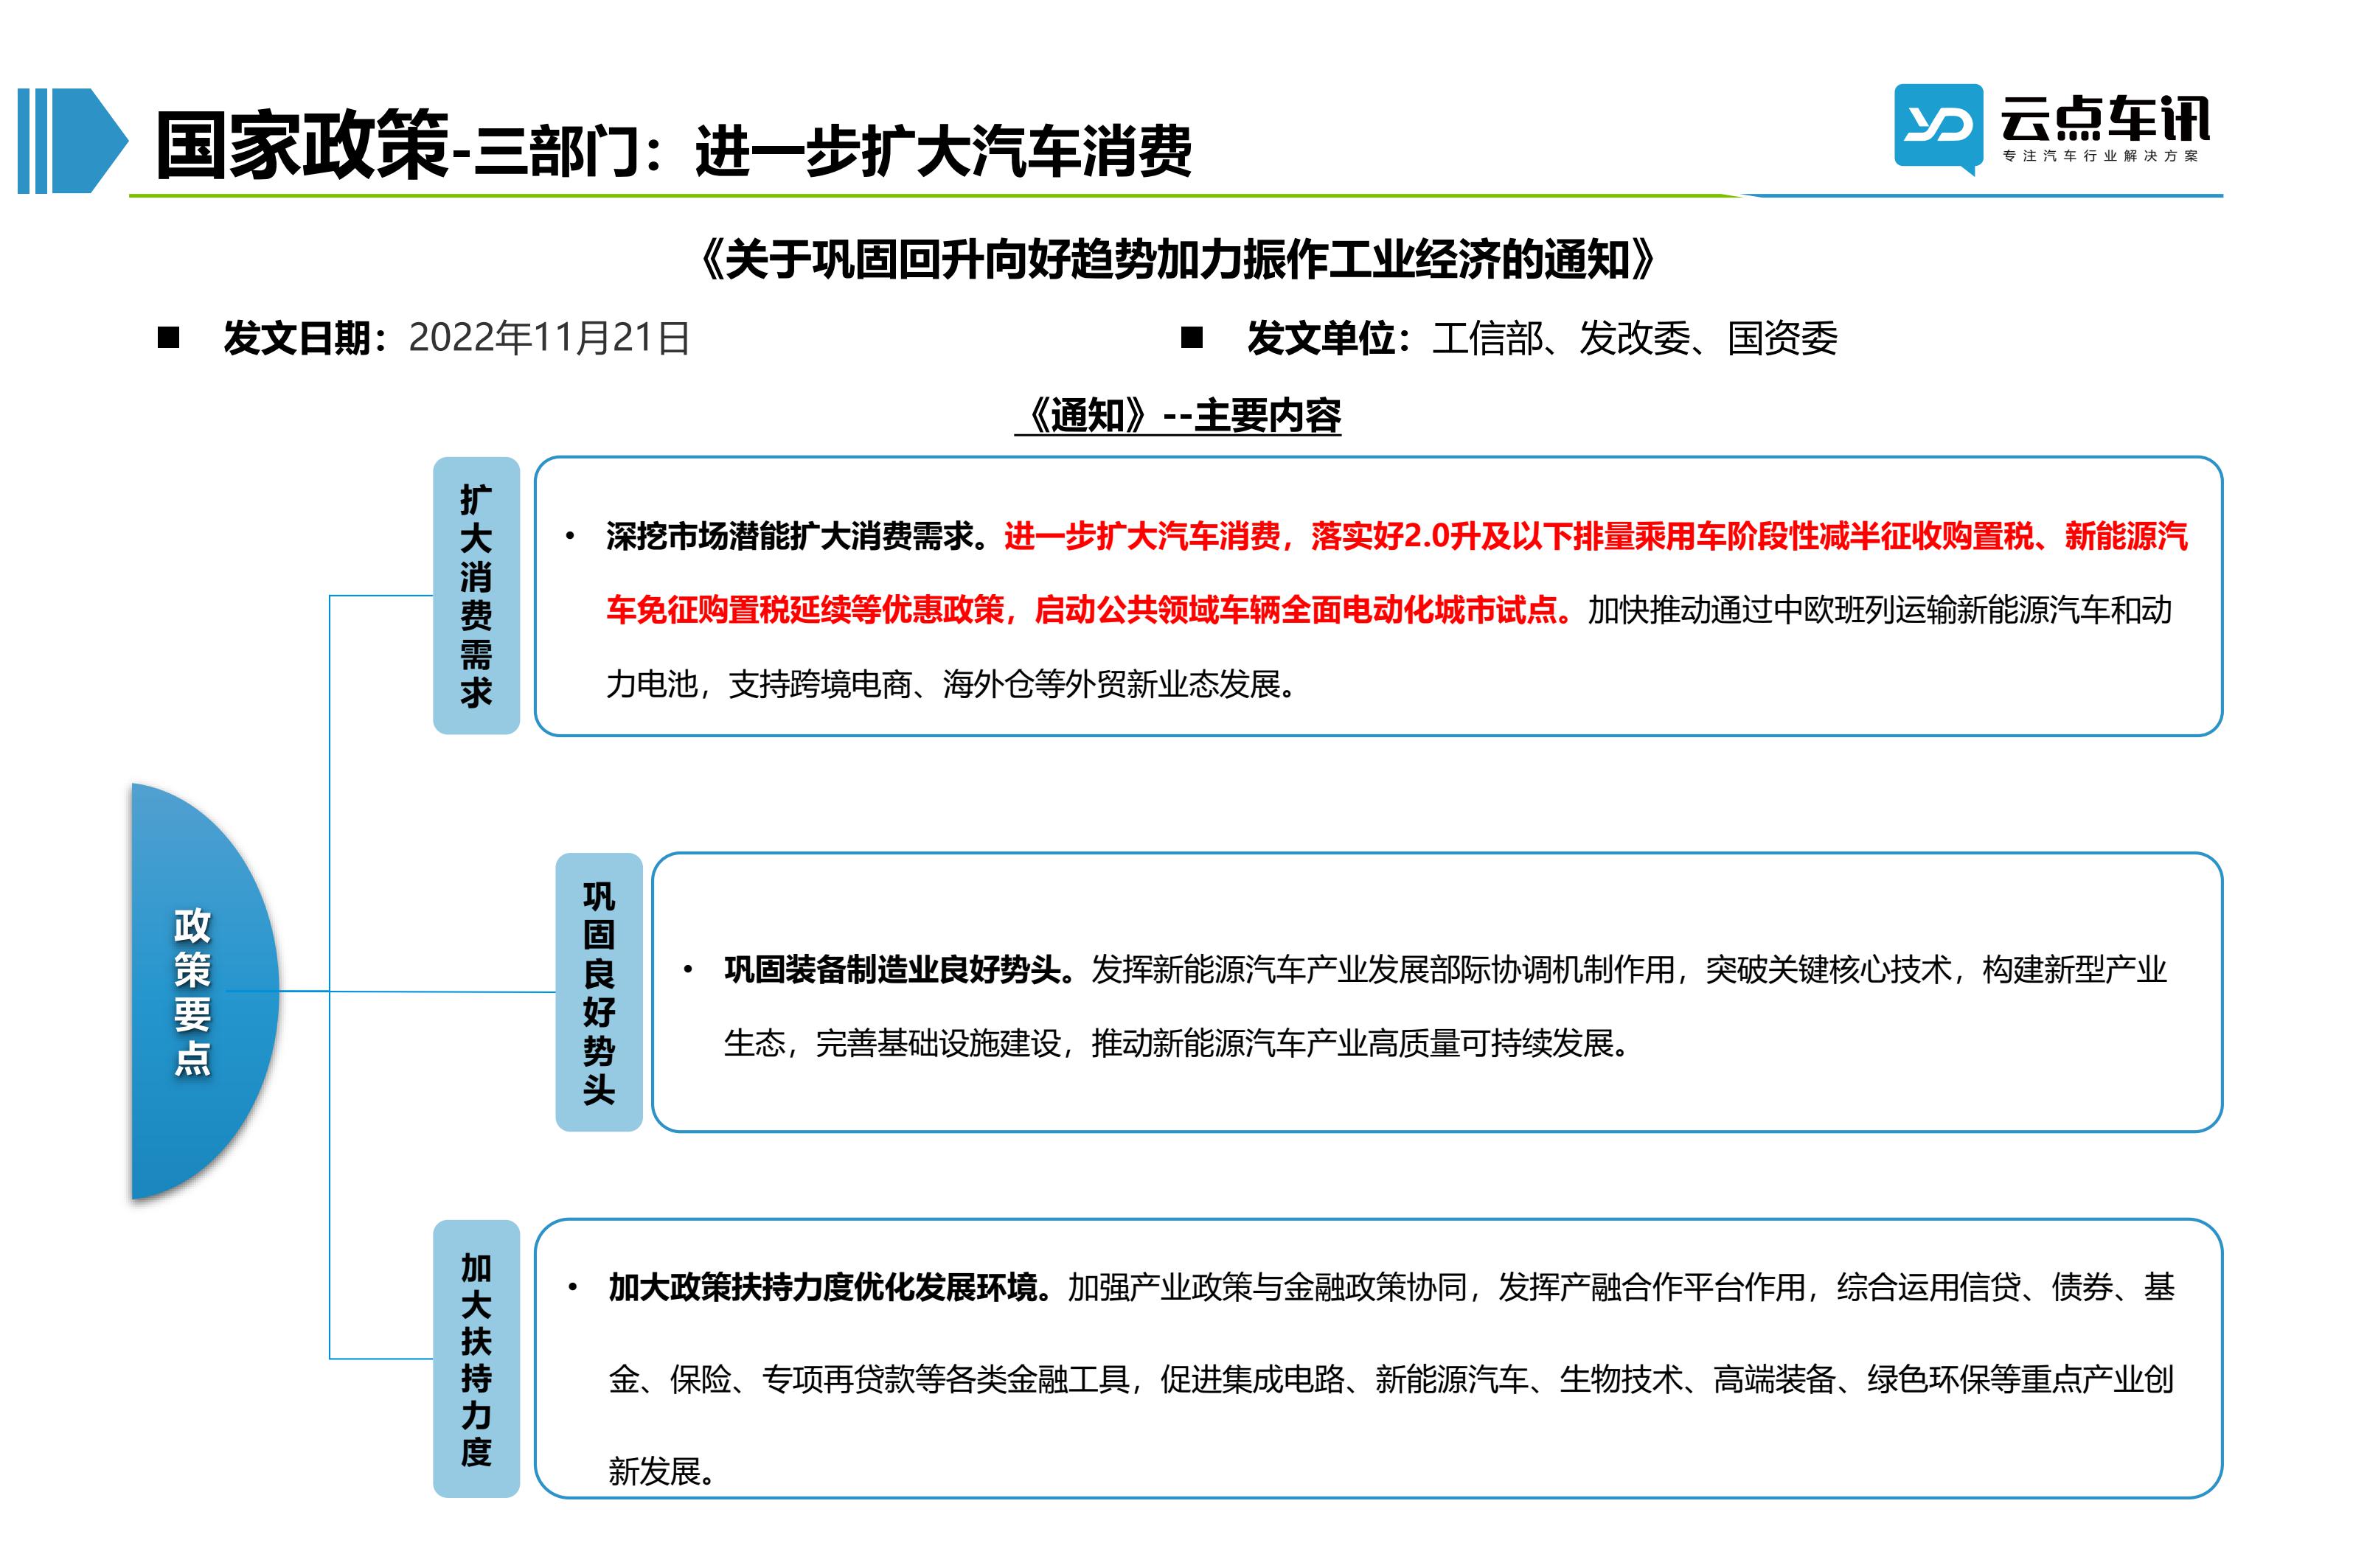Click the square bullet before 发文日期

click(x=169, y=338)
